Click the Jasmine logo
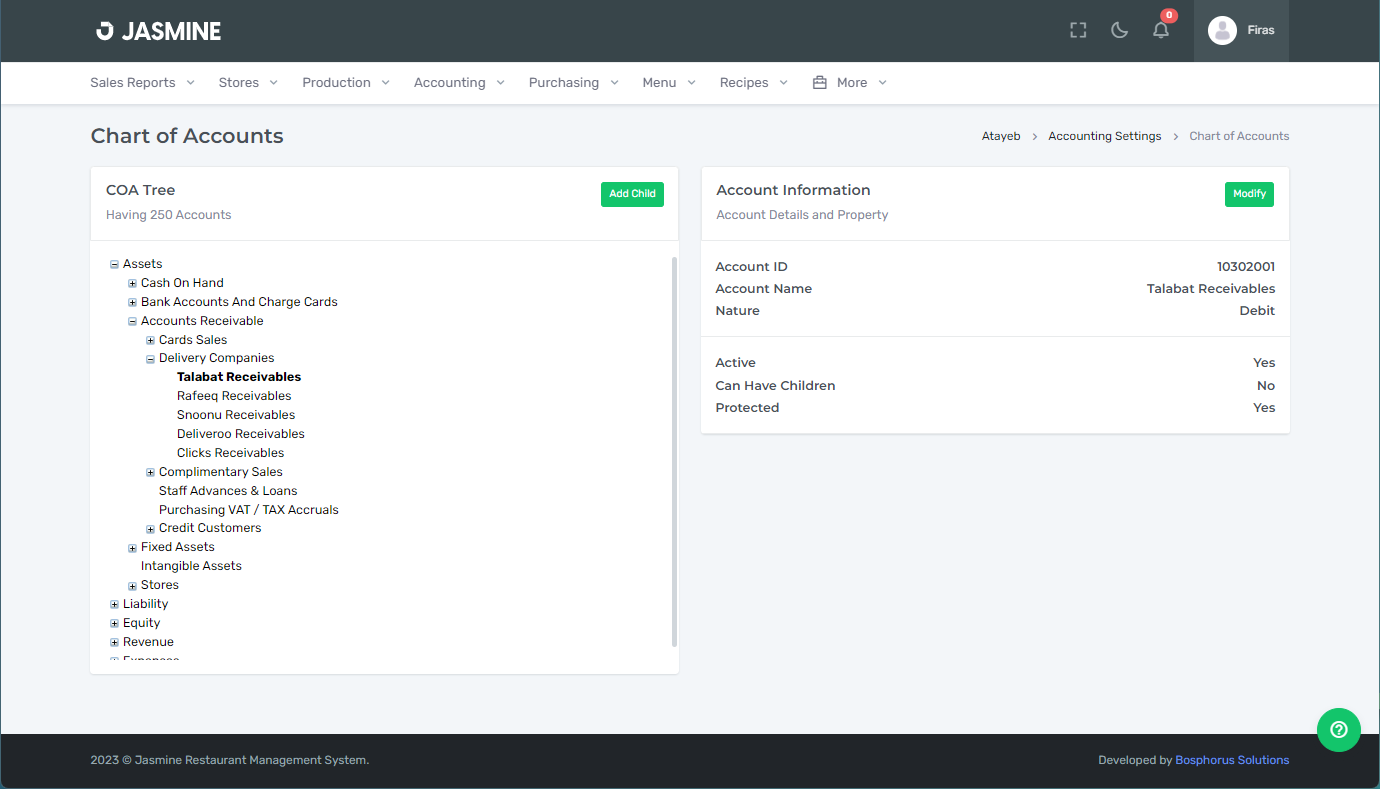The width and height of the screenshot is (1380, 789). (x=158, y=31)
